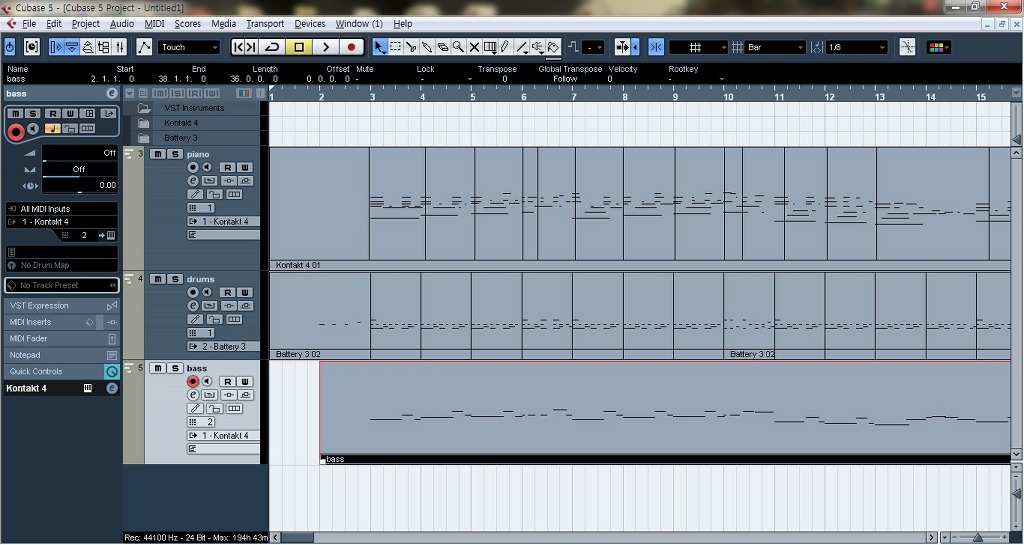This screenshot has width=1024, height=545.
Task: Click the Open Mixer toolbar icon
Action: [x=120, y=47]
